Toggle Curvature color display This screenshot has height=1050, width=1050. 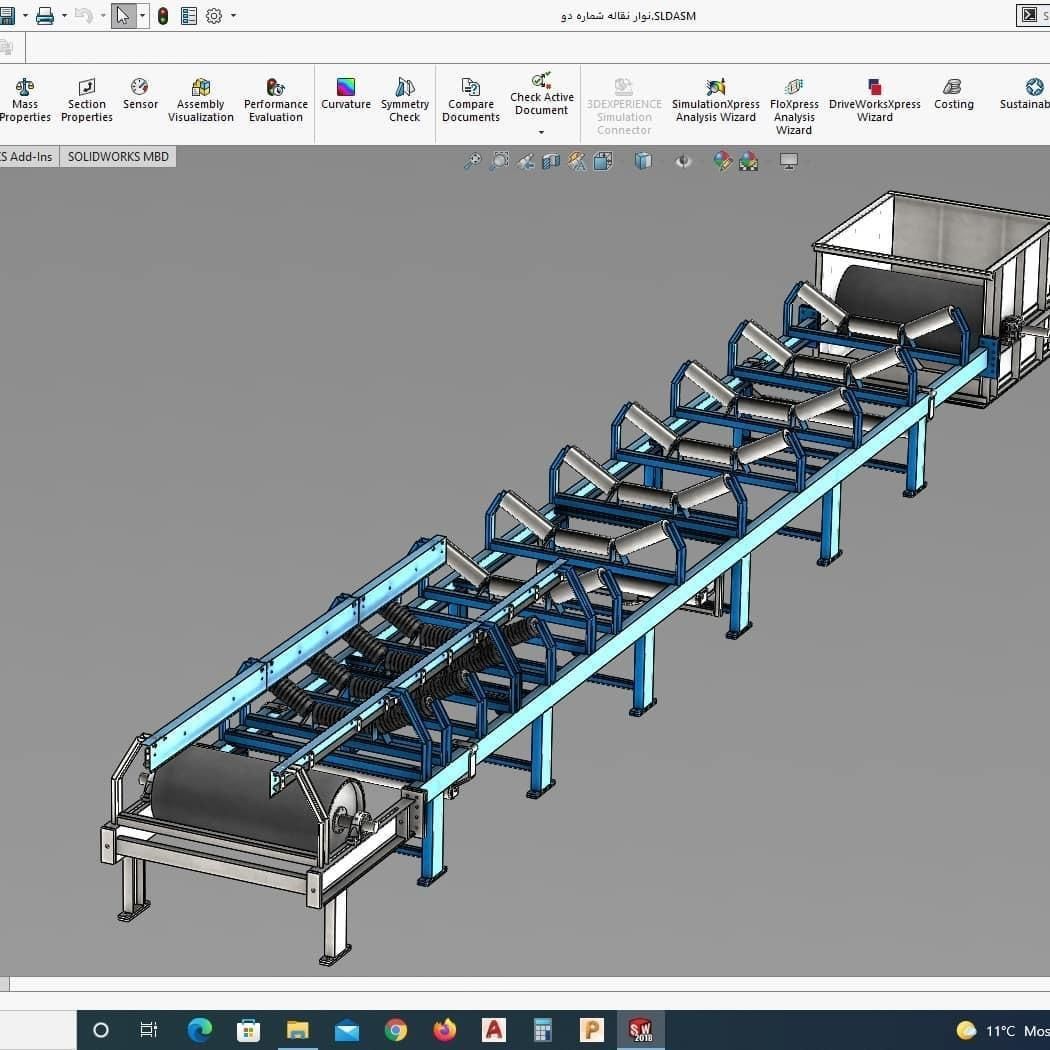[346, 94]
